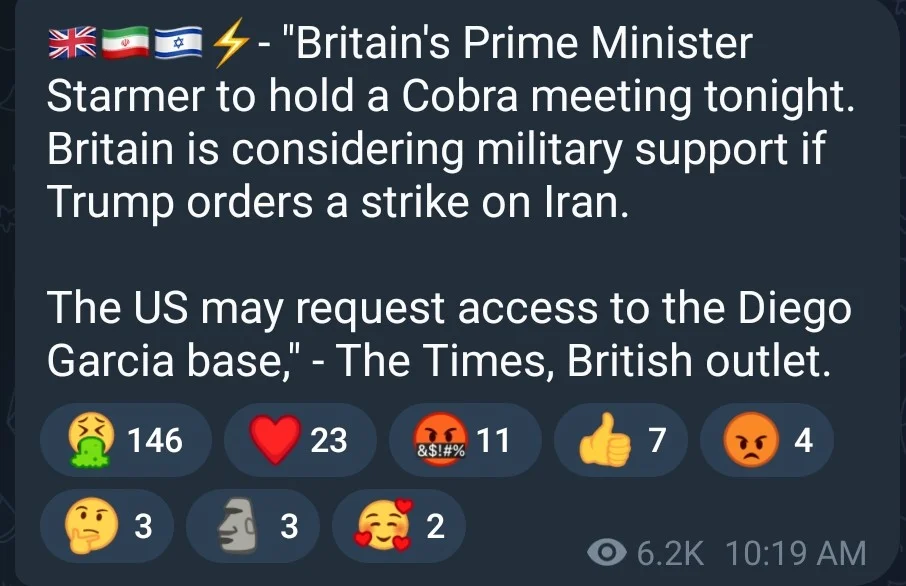The width and height of the screenshot is (906, 586).
Task: Add the vomiting face reaction with 146
Action: coord(125,440)
